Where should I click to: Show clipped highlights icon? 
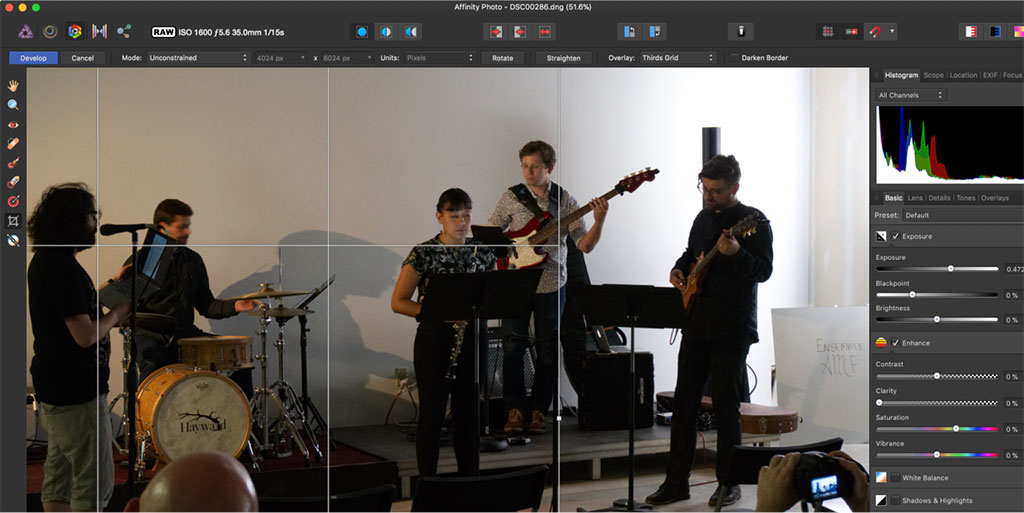pos(970,31)
